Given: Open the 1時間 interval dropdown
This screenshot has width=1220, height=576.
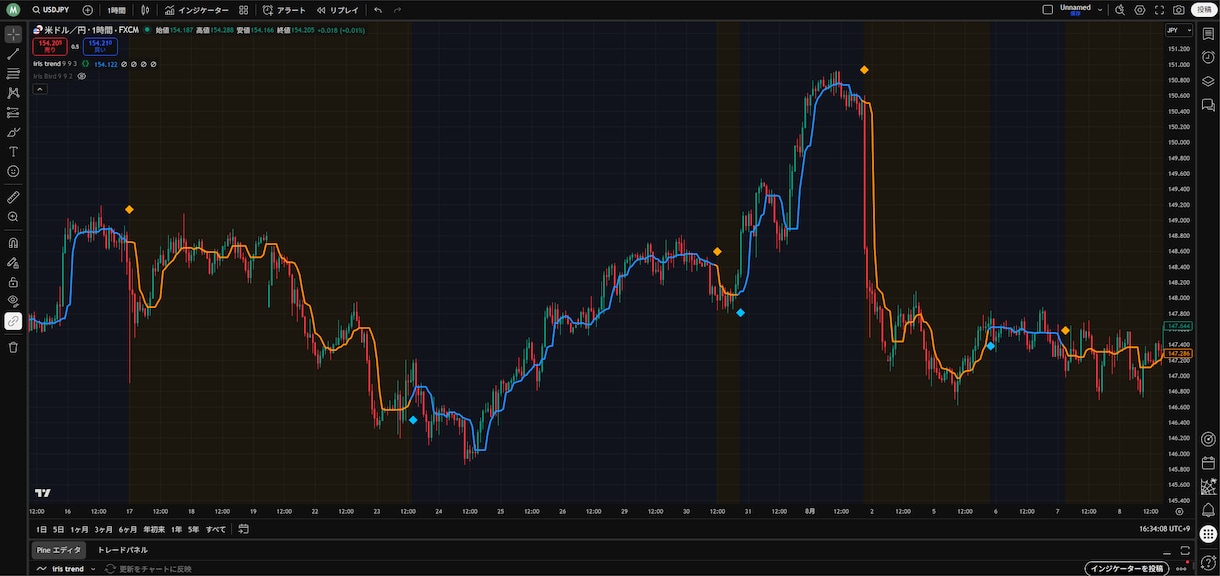Looking at the screenshot, I should pyautogui.click(x=116, y=10).
